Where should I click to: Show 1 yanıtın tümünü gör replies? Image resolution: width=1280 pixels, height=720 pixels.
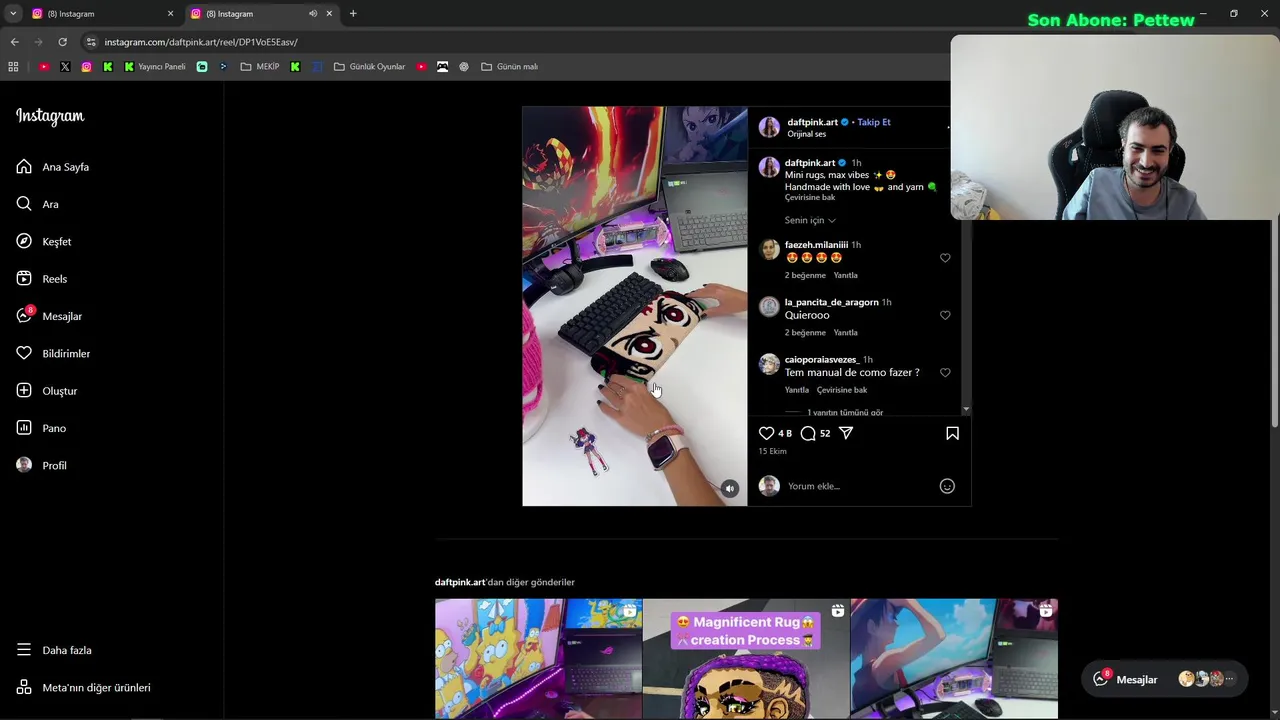845,412
